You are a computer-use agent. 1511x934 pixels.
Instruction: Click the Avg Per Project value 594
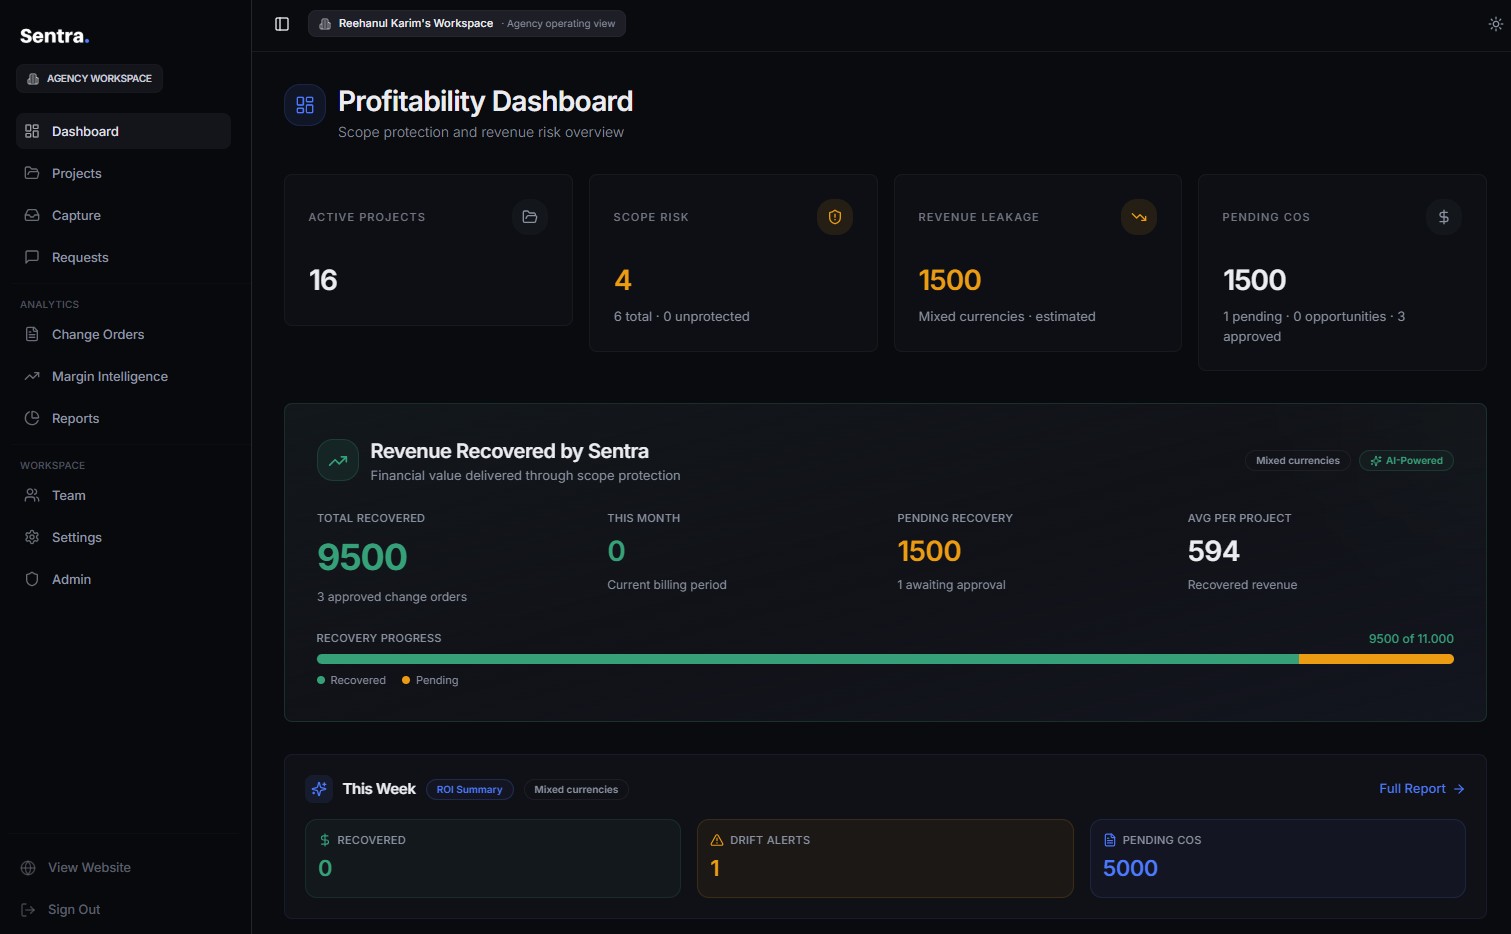click(x=1213, y=551)
